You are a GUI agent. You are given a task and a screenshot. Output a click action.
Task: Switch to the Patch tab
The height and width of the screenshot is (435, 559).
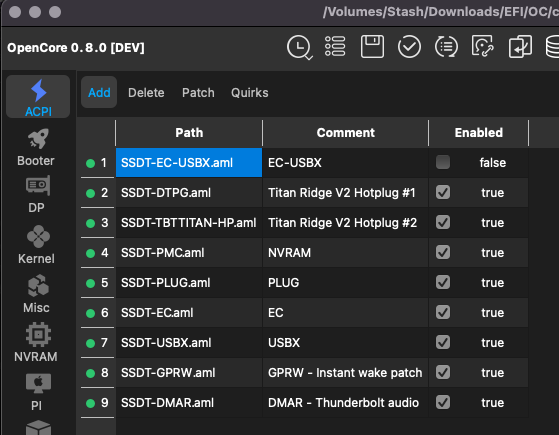coord(198,93)
